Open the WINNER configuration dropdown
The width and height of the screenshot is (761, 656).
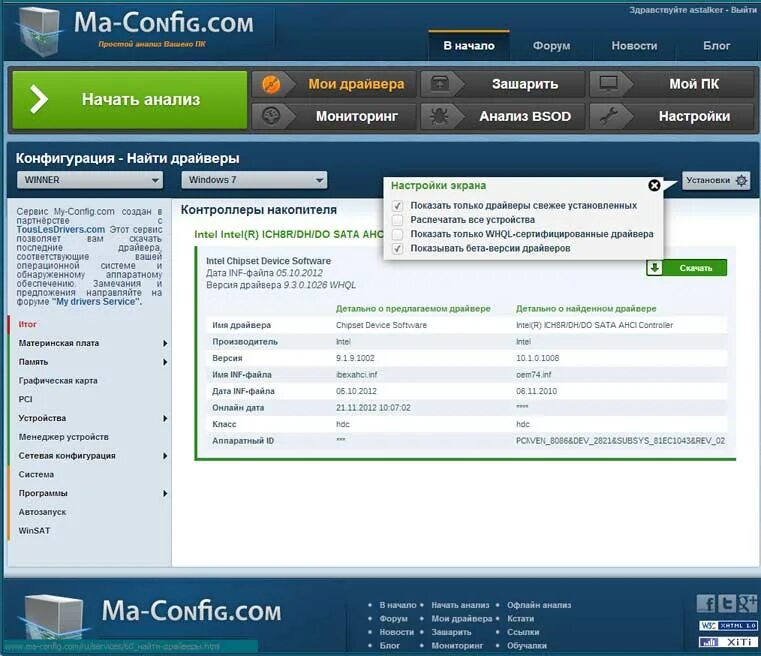coord(90,180)
